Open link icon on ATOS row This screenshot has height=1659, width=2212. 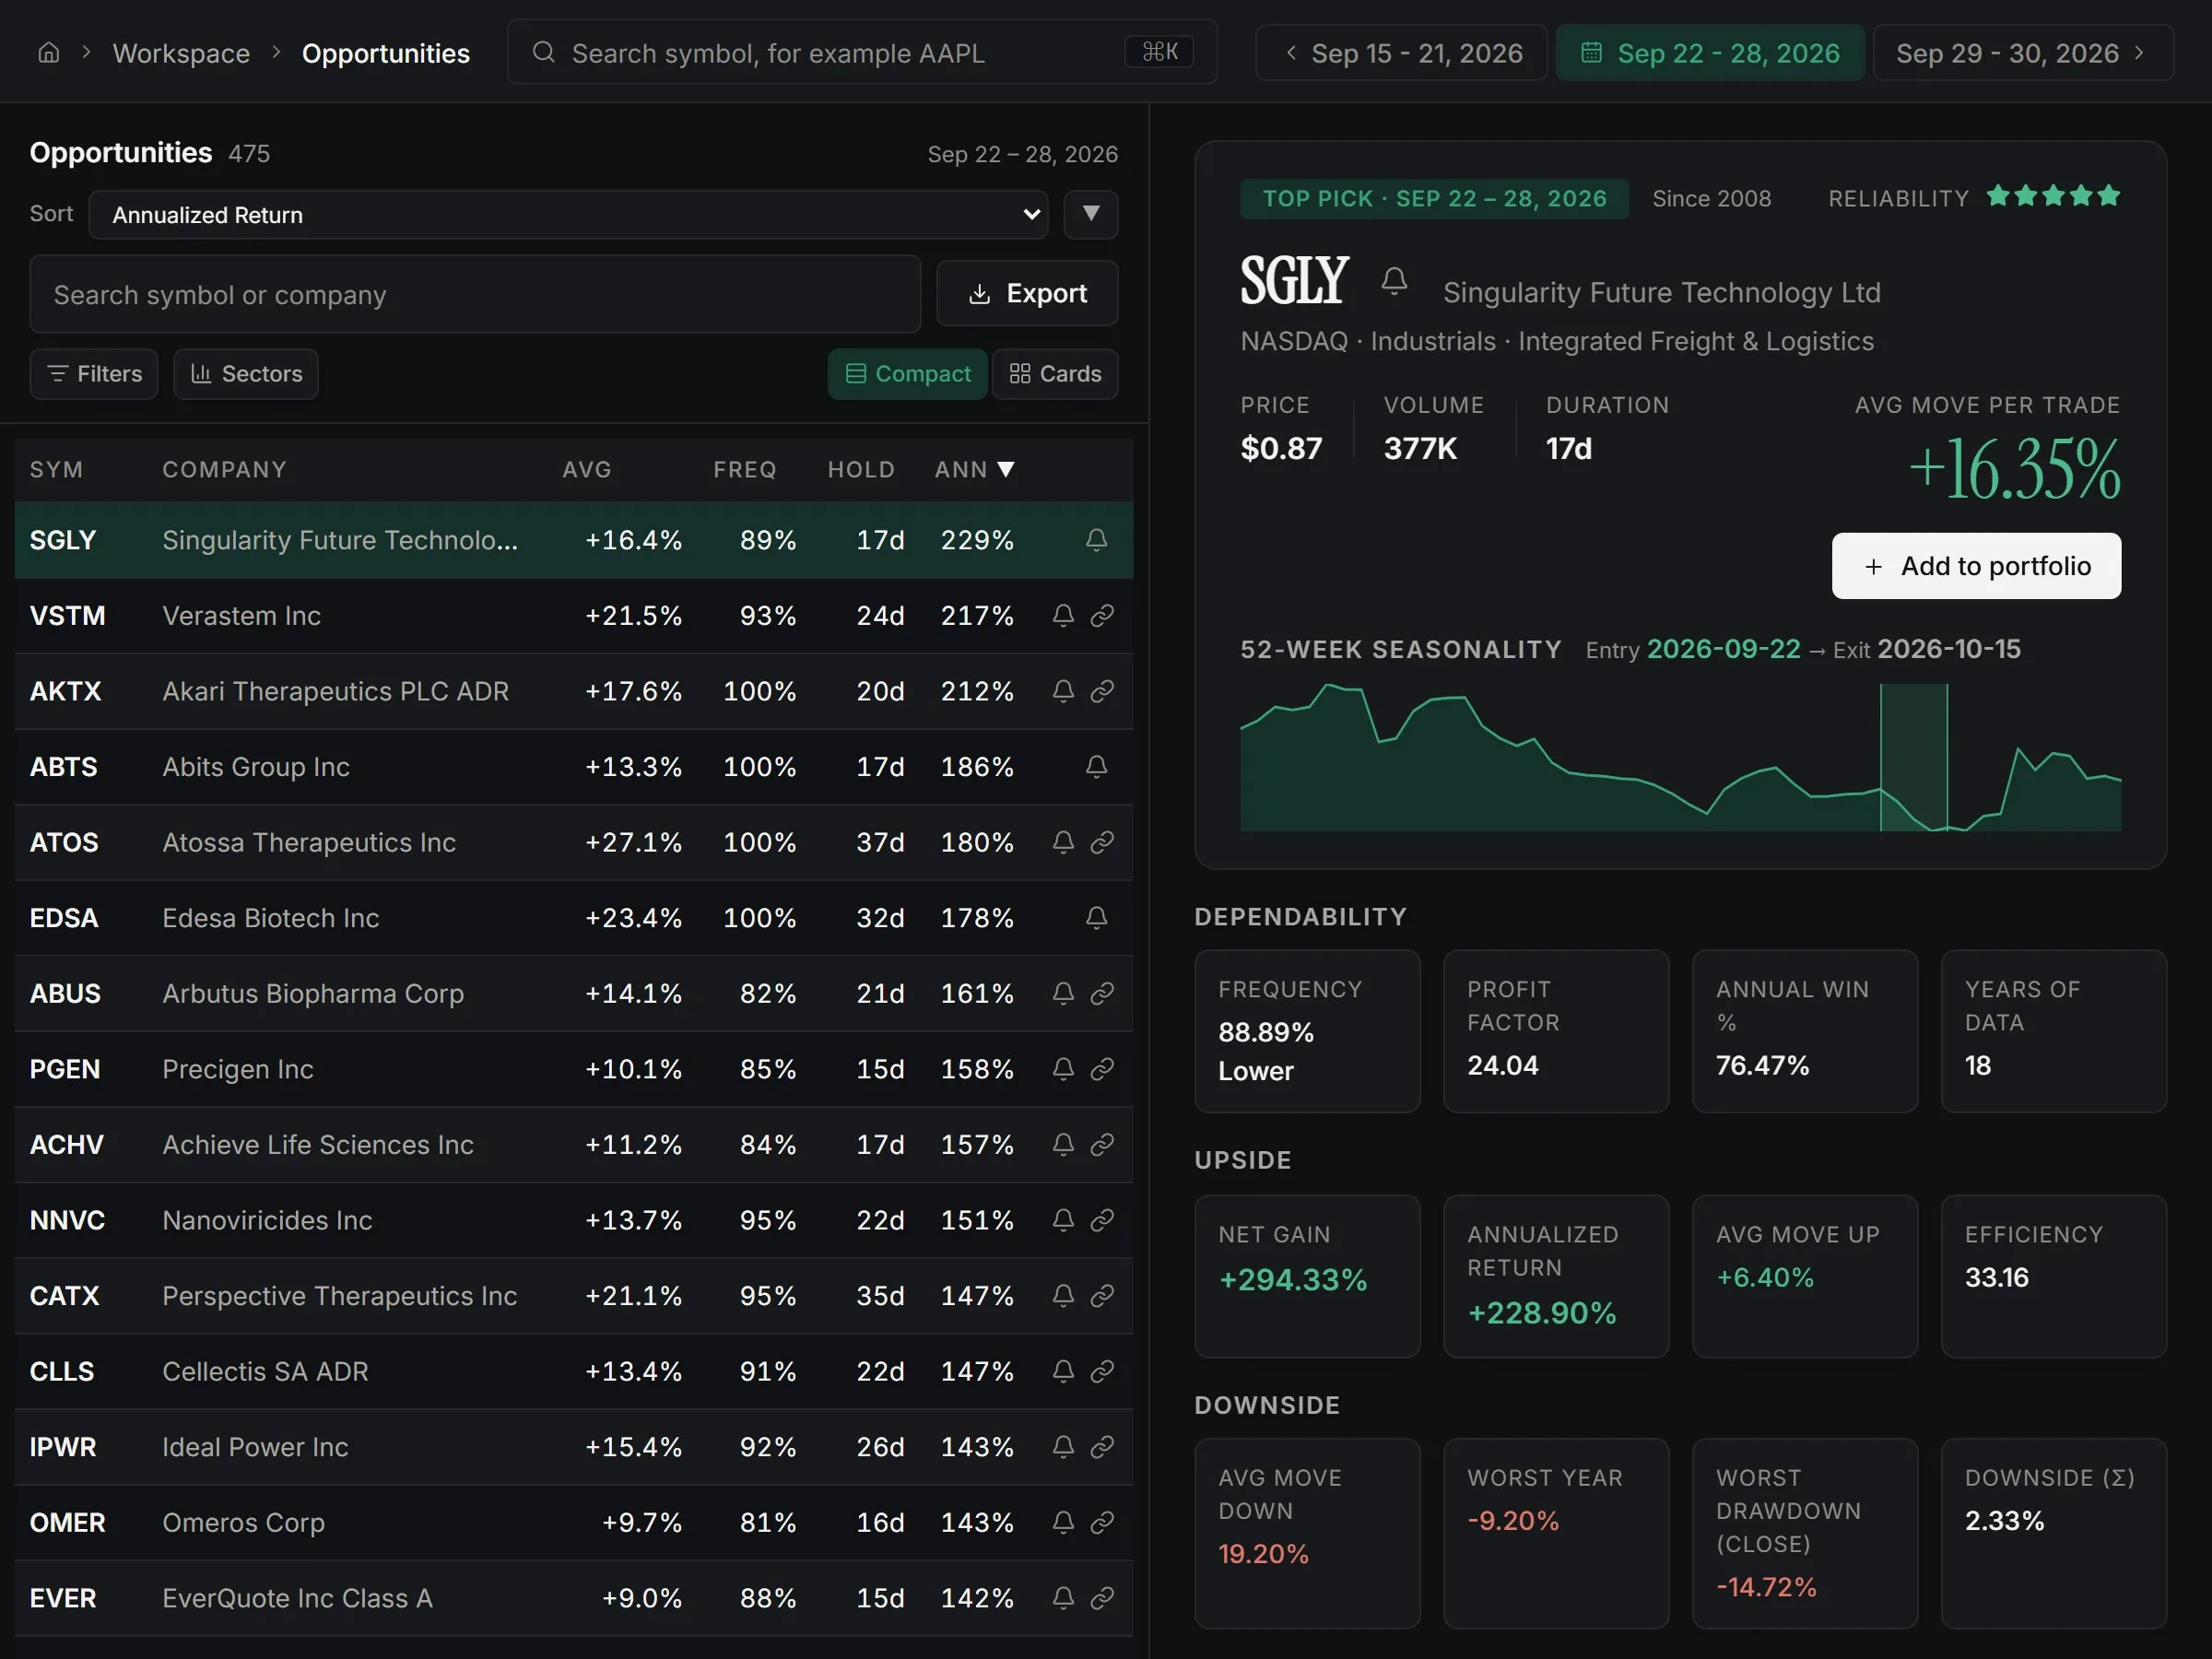[1102, 842]
